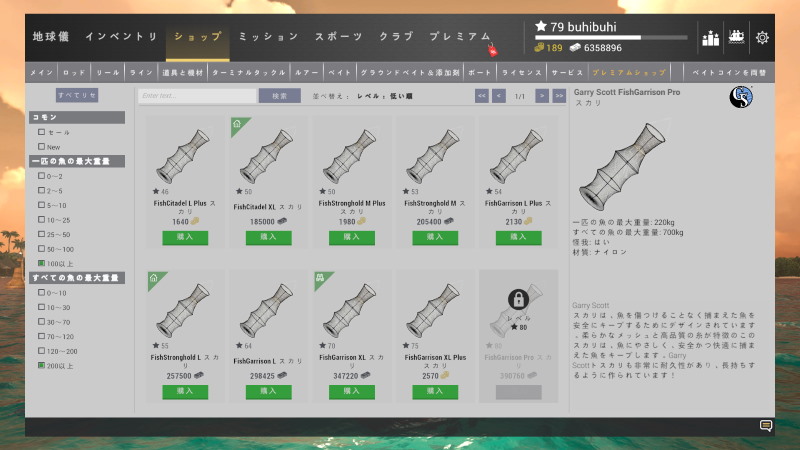Uncheck the 100以上 weight checkbox

[41, 263]
